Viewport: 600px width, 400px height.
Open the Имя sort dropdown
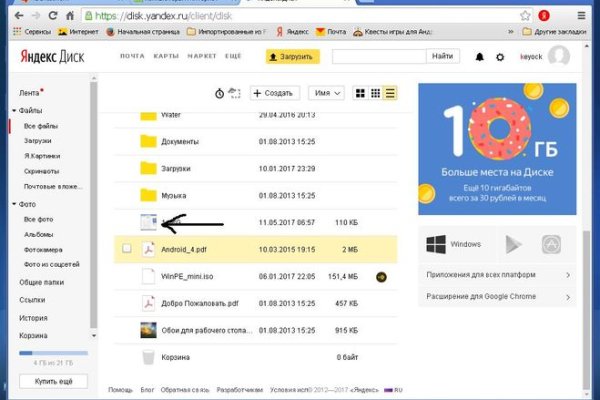click(x=326, y=93)
